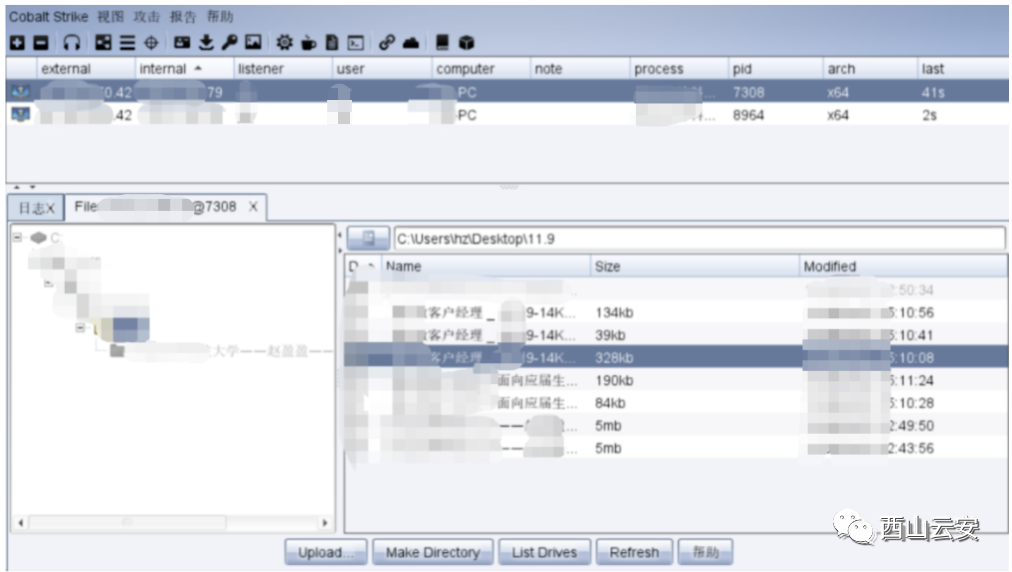Sort sessions by computer column header

click(481, 68)
